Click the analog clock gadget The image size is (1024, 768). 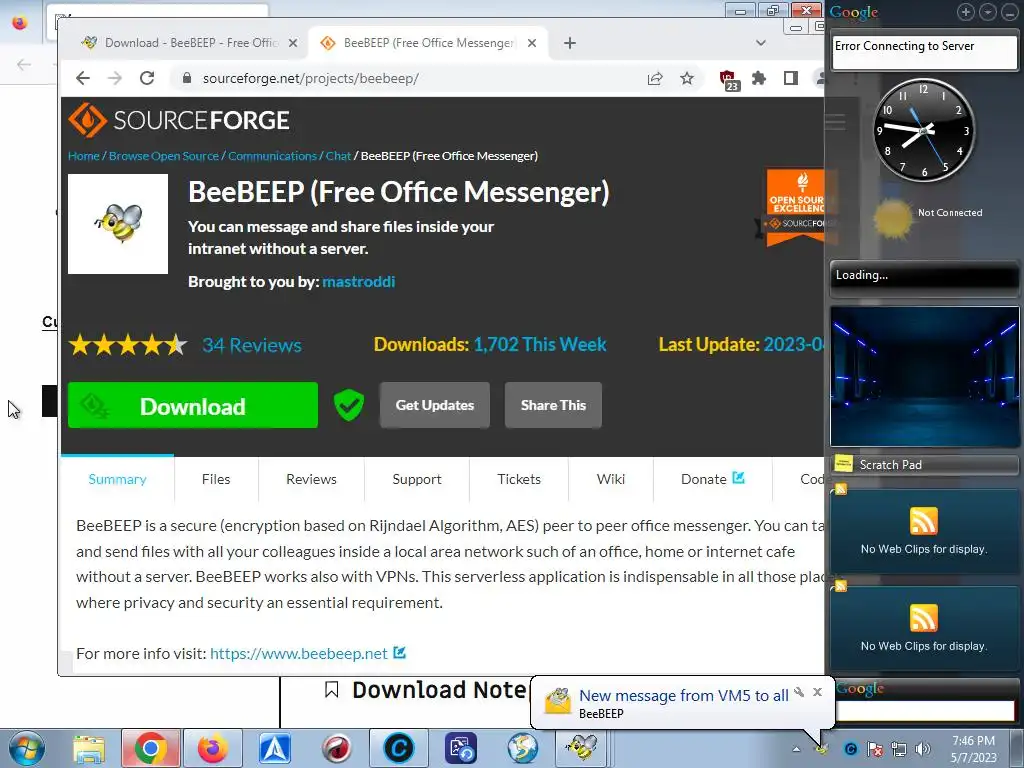click(924, 131)
